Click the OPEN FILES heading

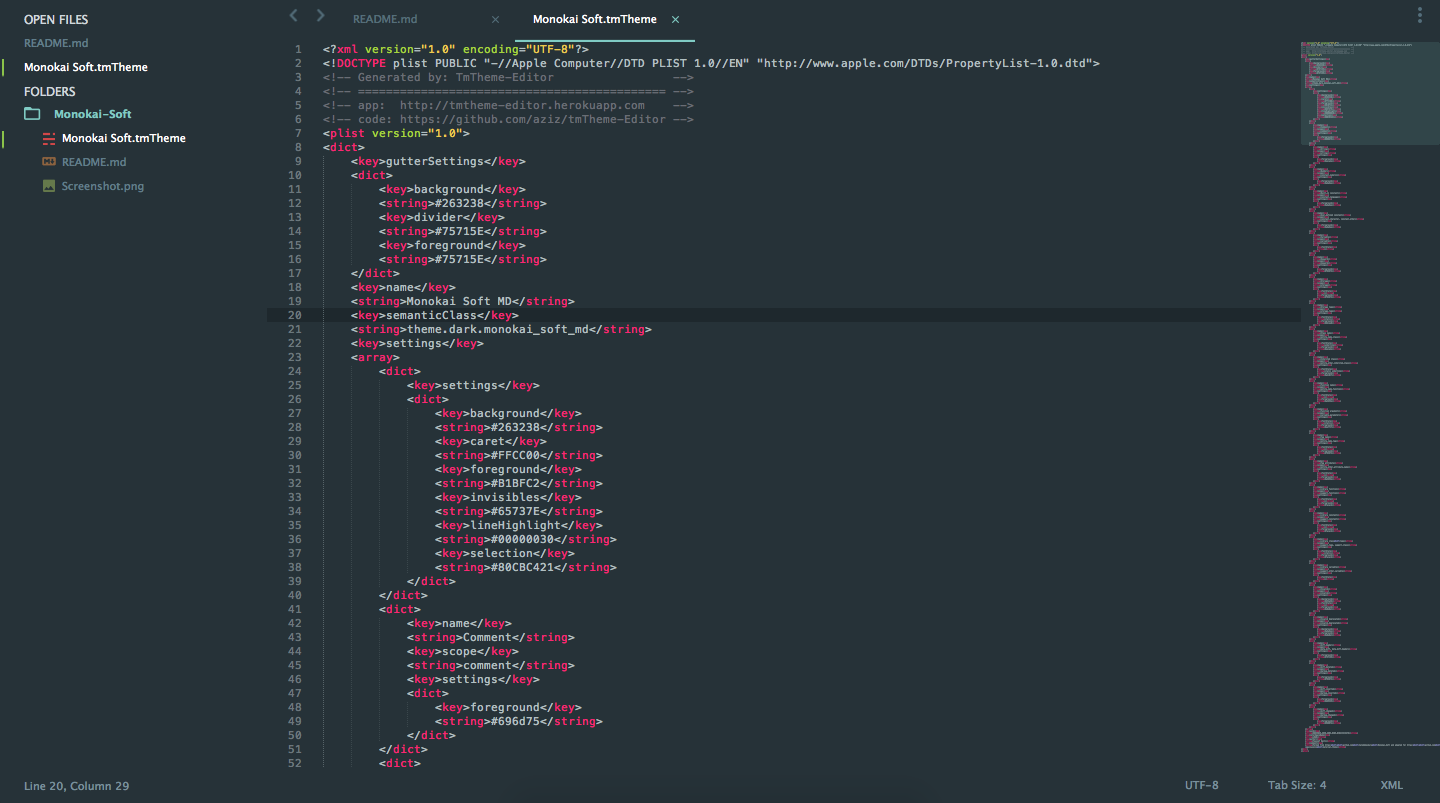click(56, 19)
